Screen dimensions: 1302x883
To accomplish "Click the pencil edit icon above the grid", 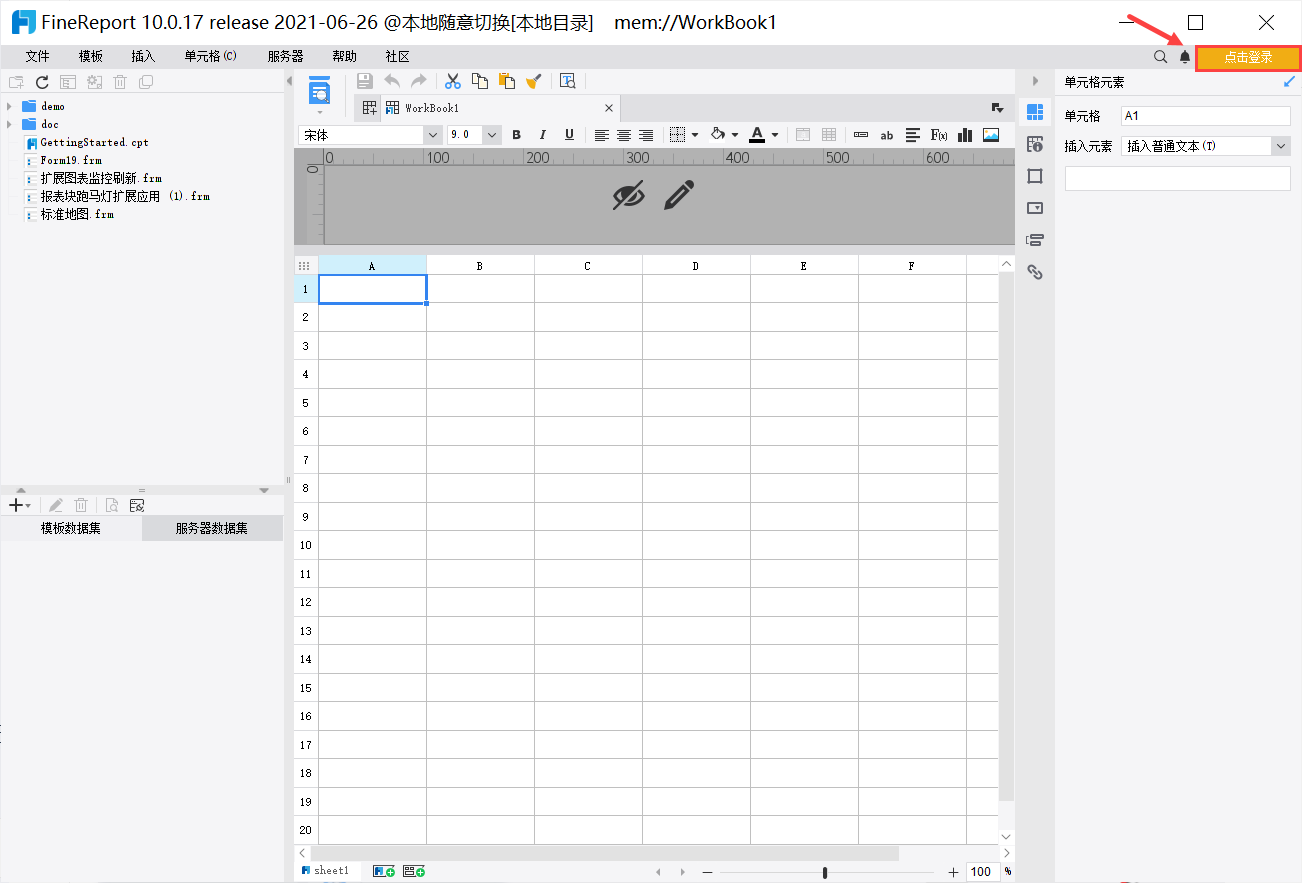I will click(678, 196).
